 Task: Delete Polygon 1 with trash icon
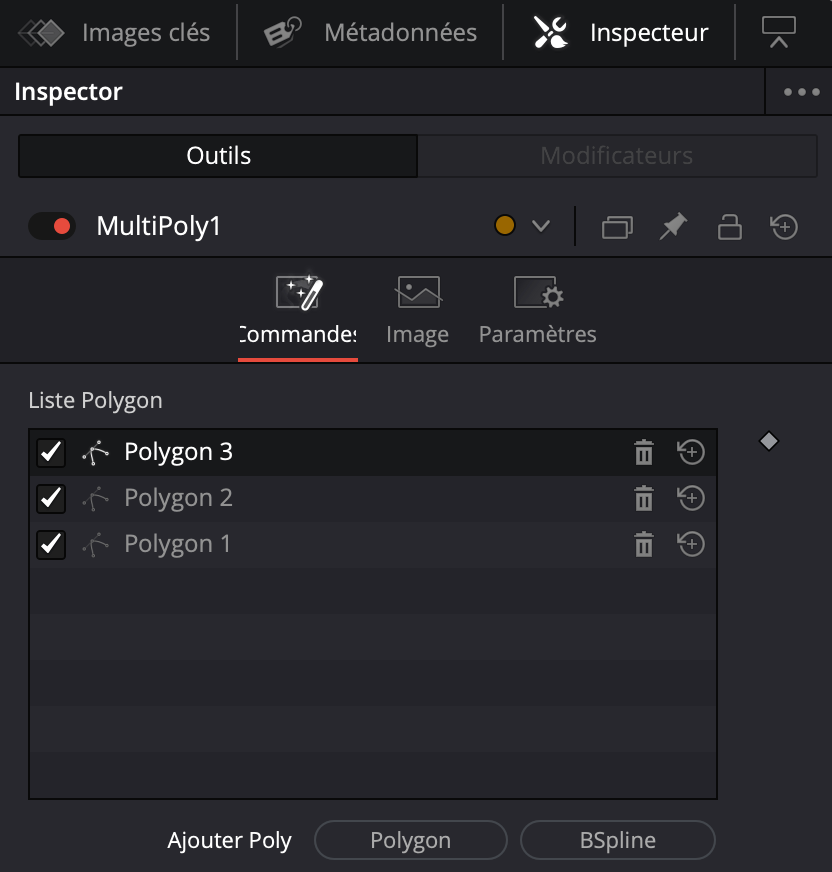pyautogui.click(x=644, y=544)
